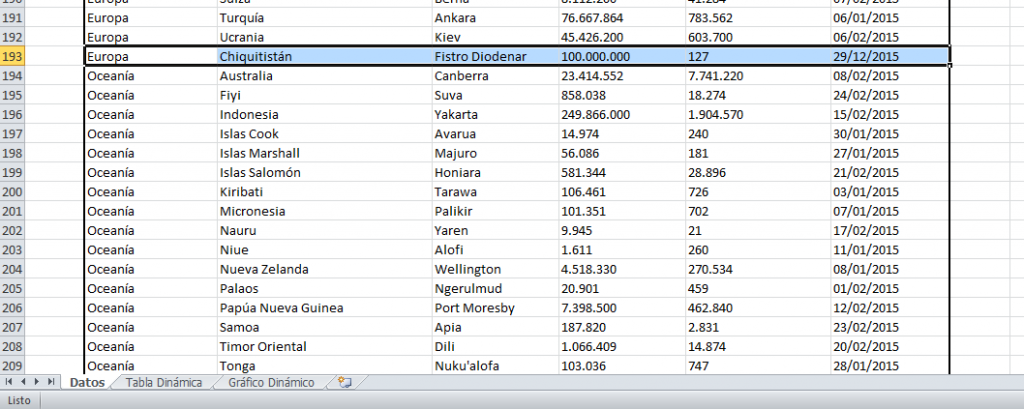Select row header 209
This screenshot has height=409, width=1024.
(x=12, y=366)
